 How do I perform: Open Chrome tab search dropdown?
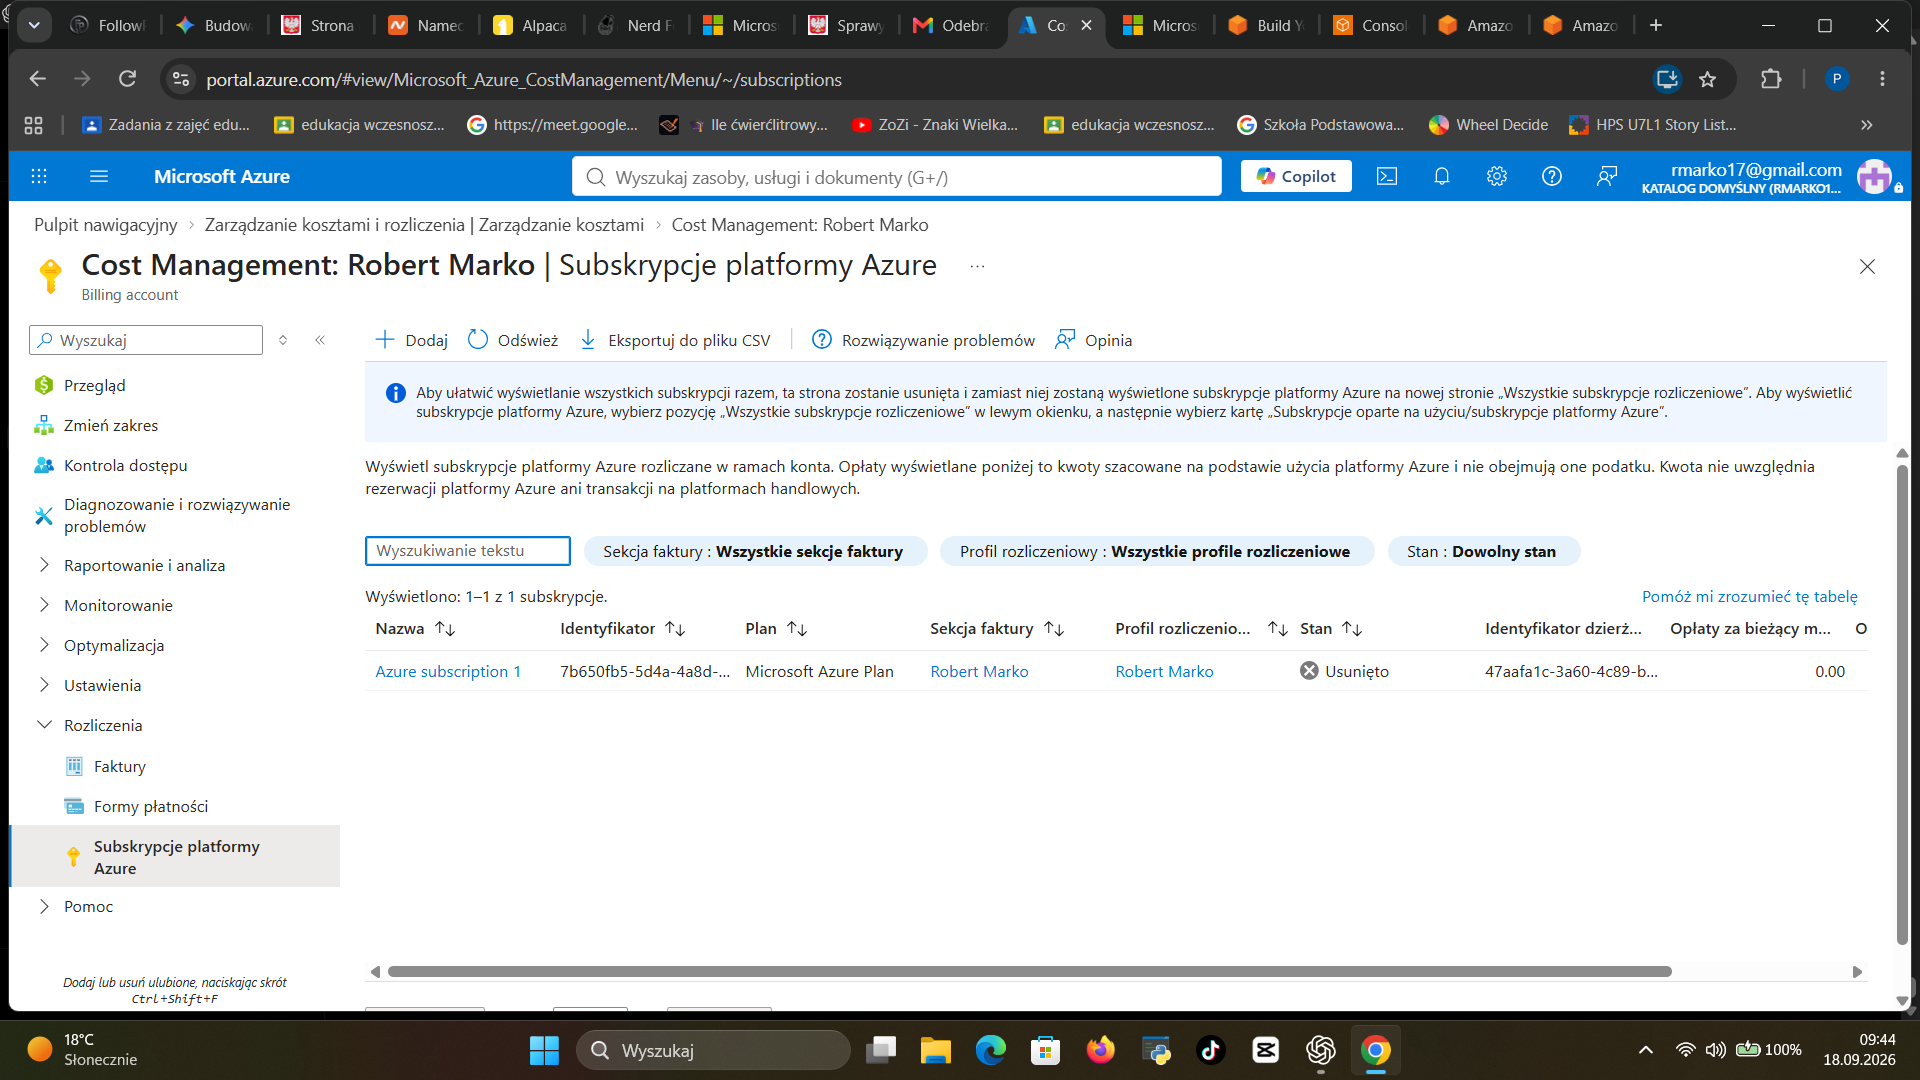pos(34,25)
